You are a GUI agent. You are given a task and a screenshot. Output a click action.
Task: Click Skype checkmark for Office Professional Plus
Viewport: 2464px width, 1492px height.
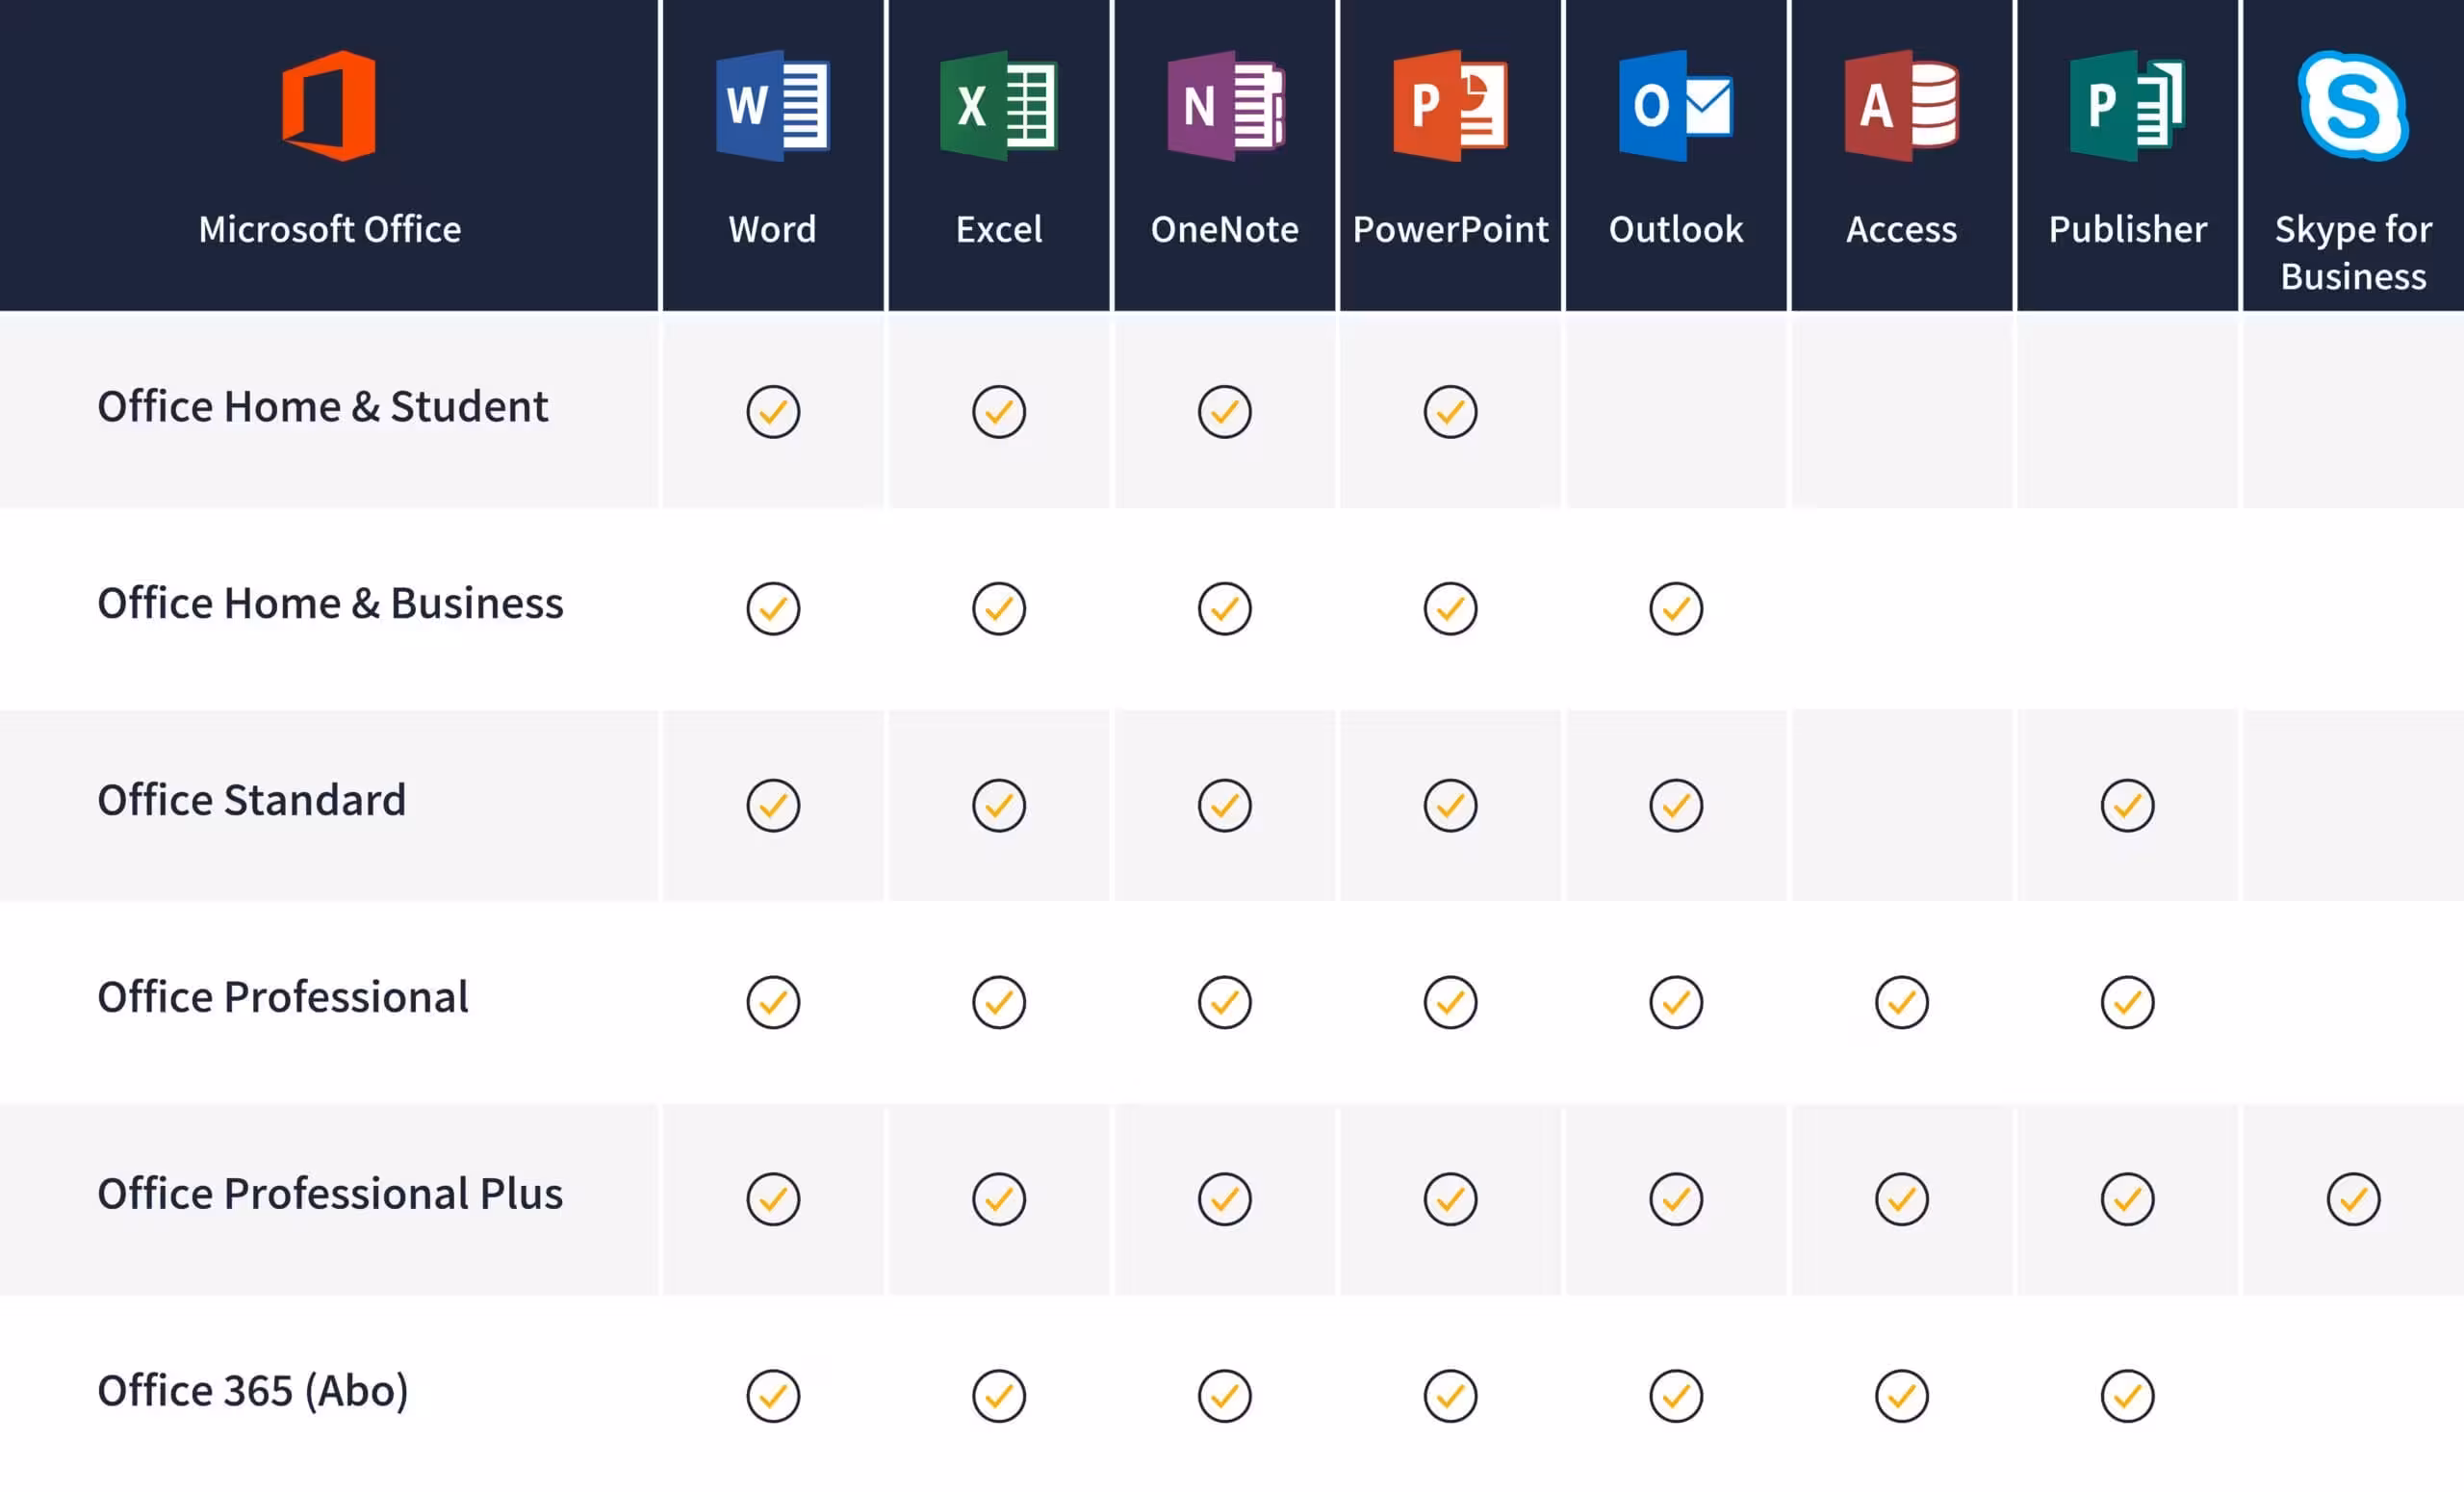2353,1198
